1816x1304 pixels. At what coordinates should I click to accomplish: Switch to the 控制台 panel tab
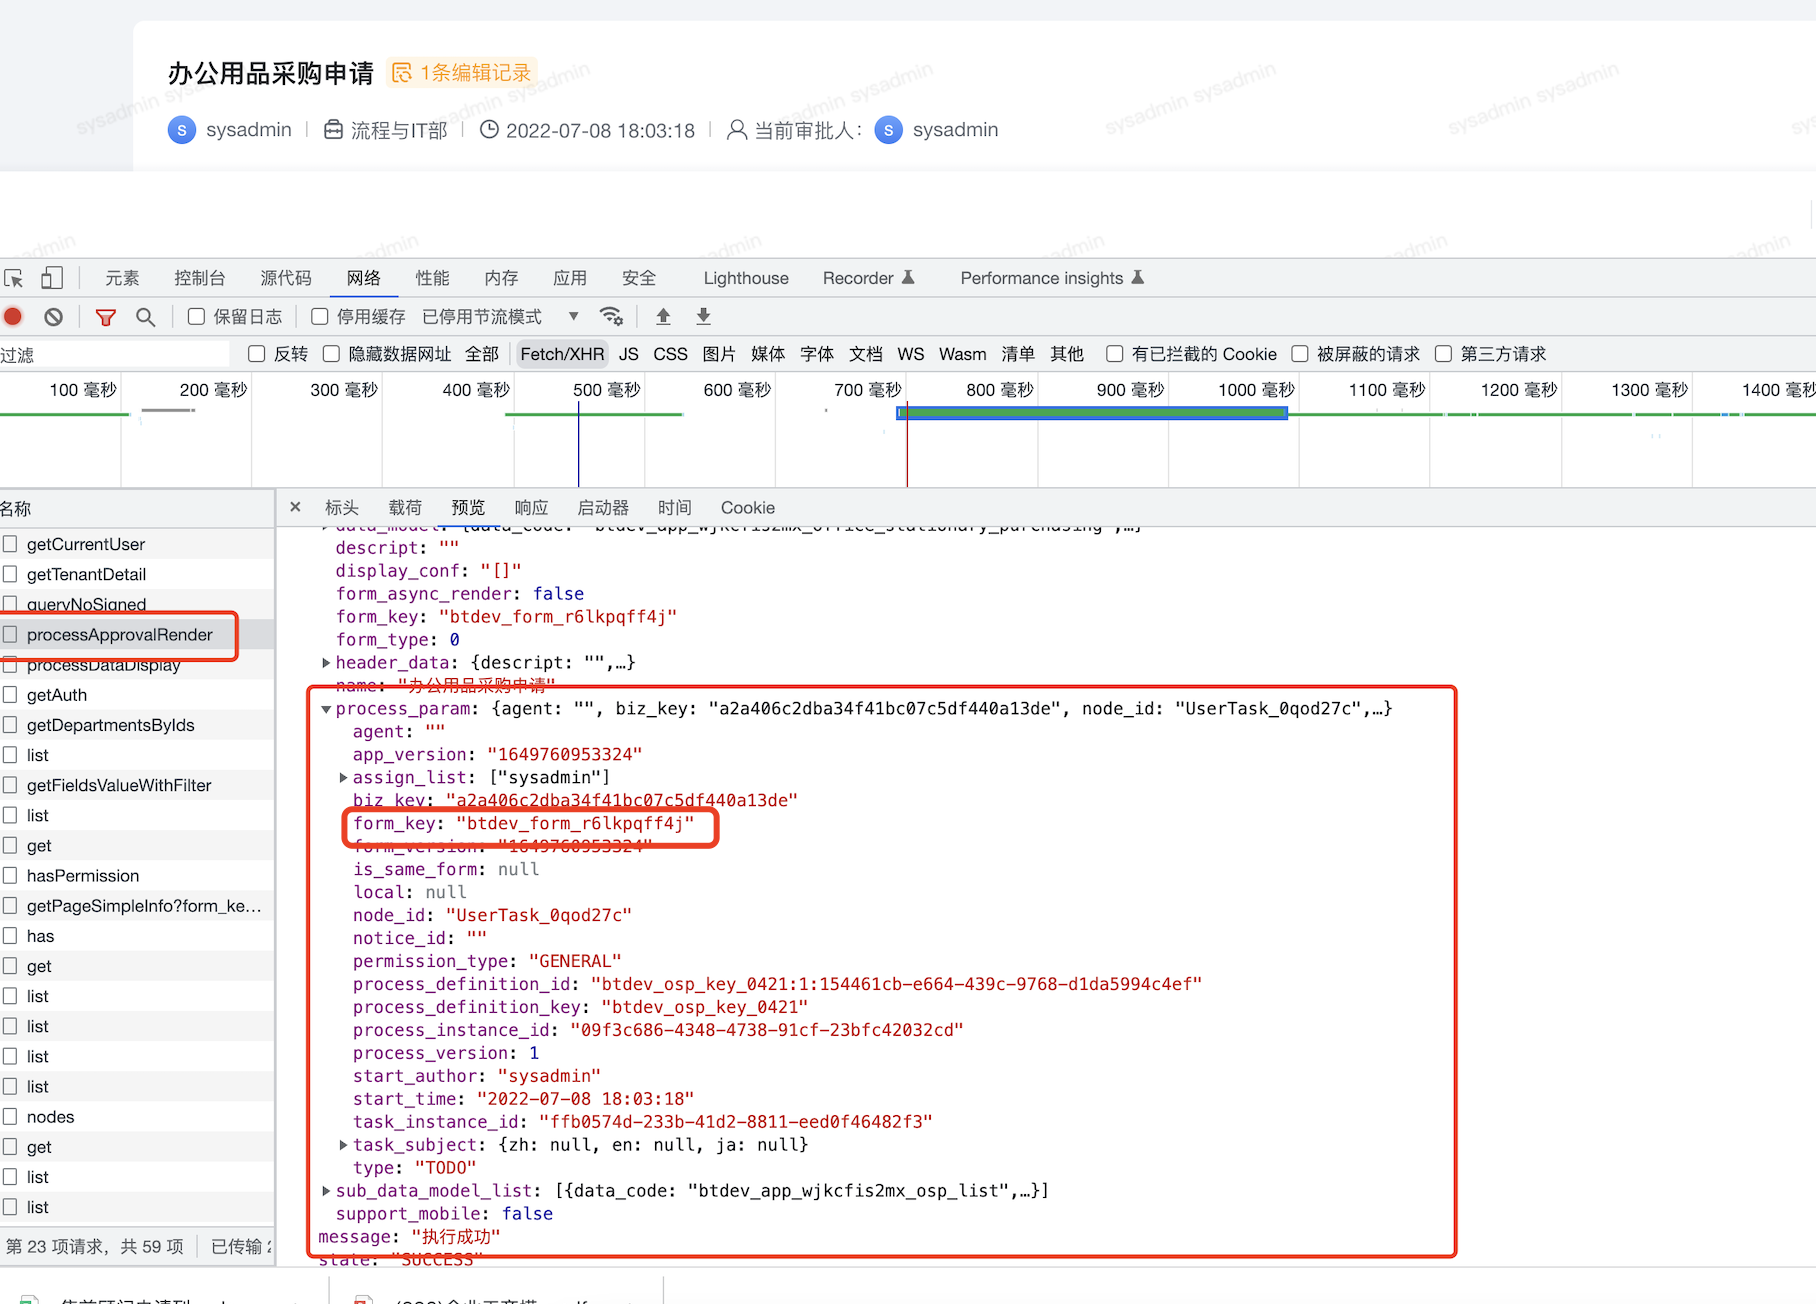200,278
